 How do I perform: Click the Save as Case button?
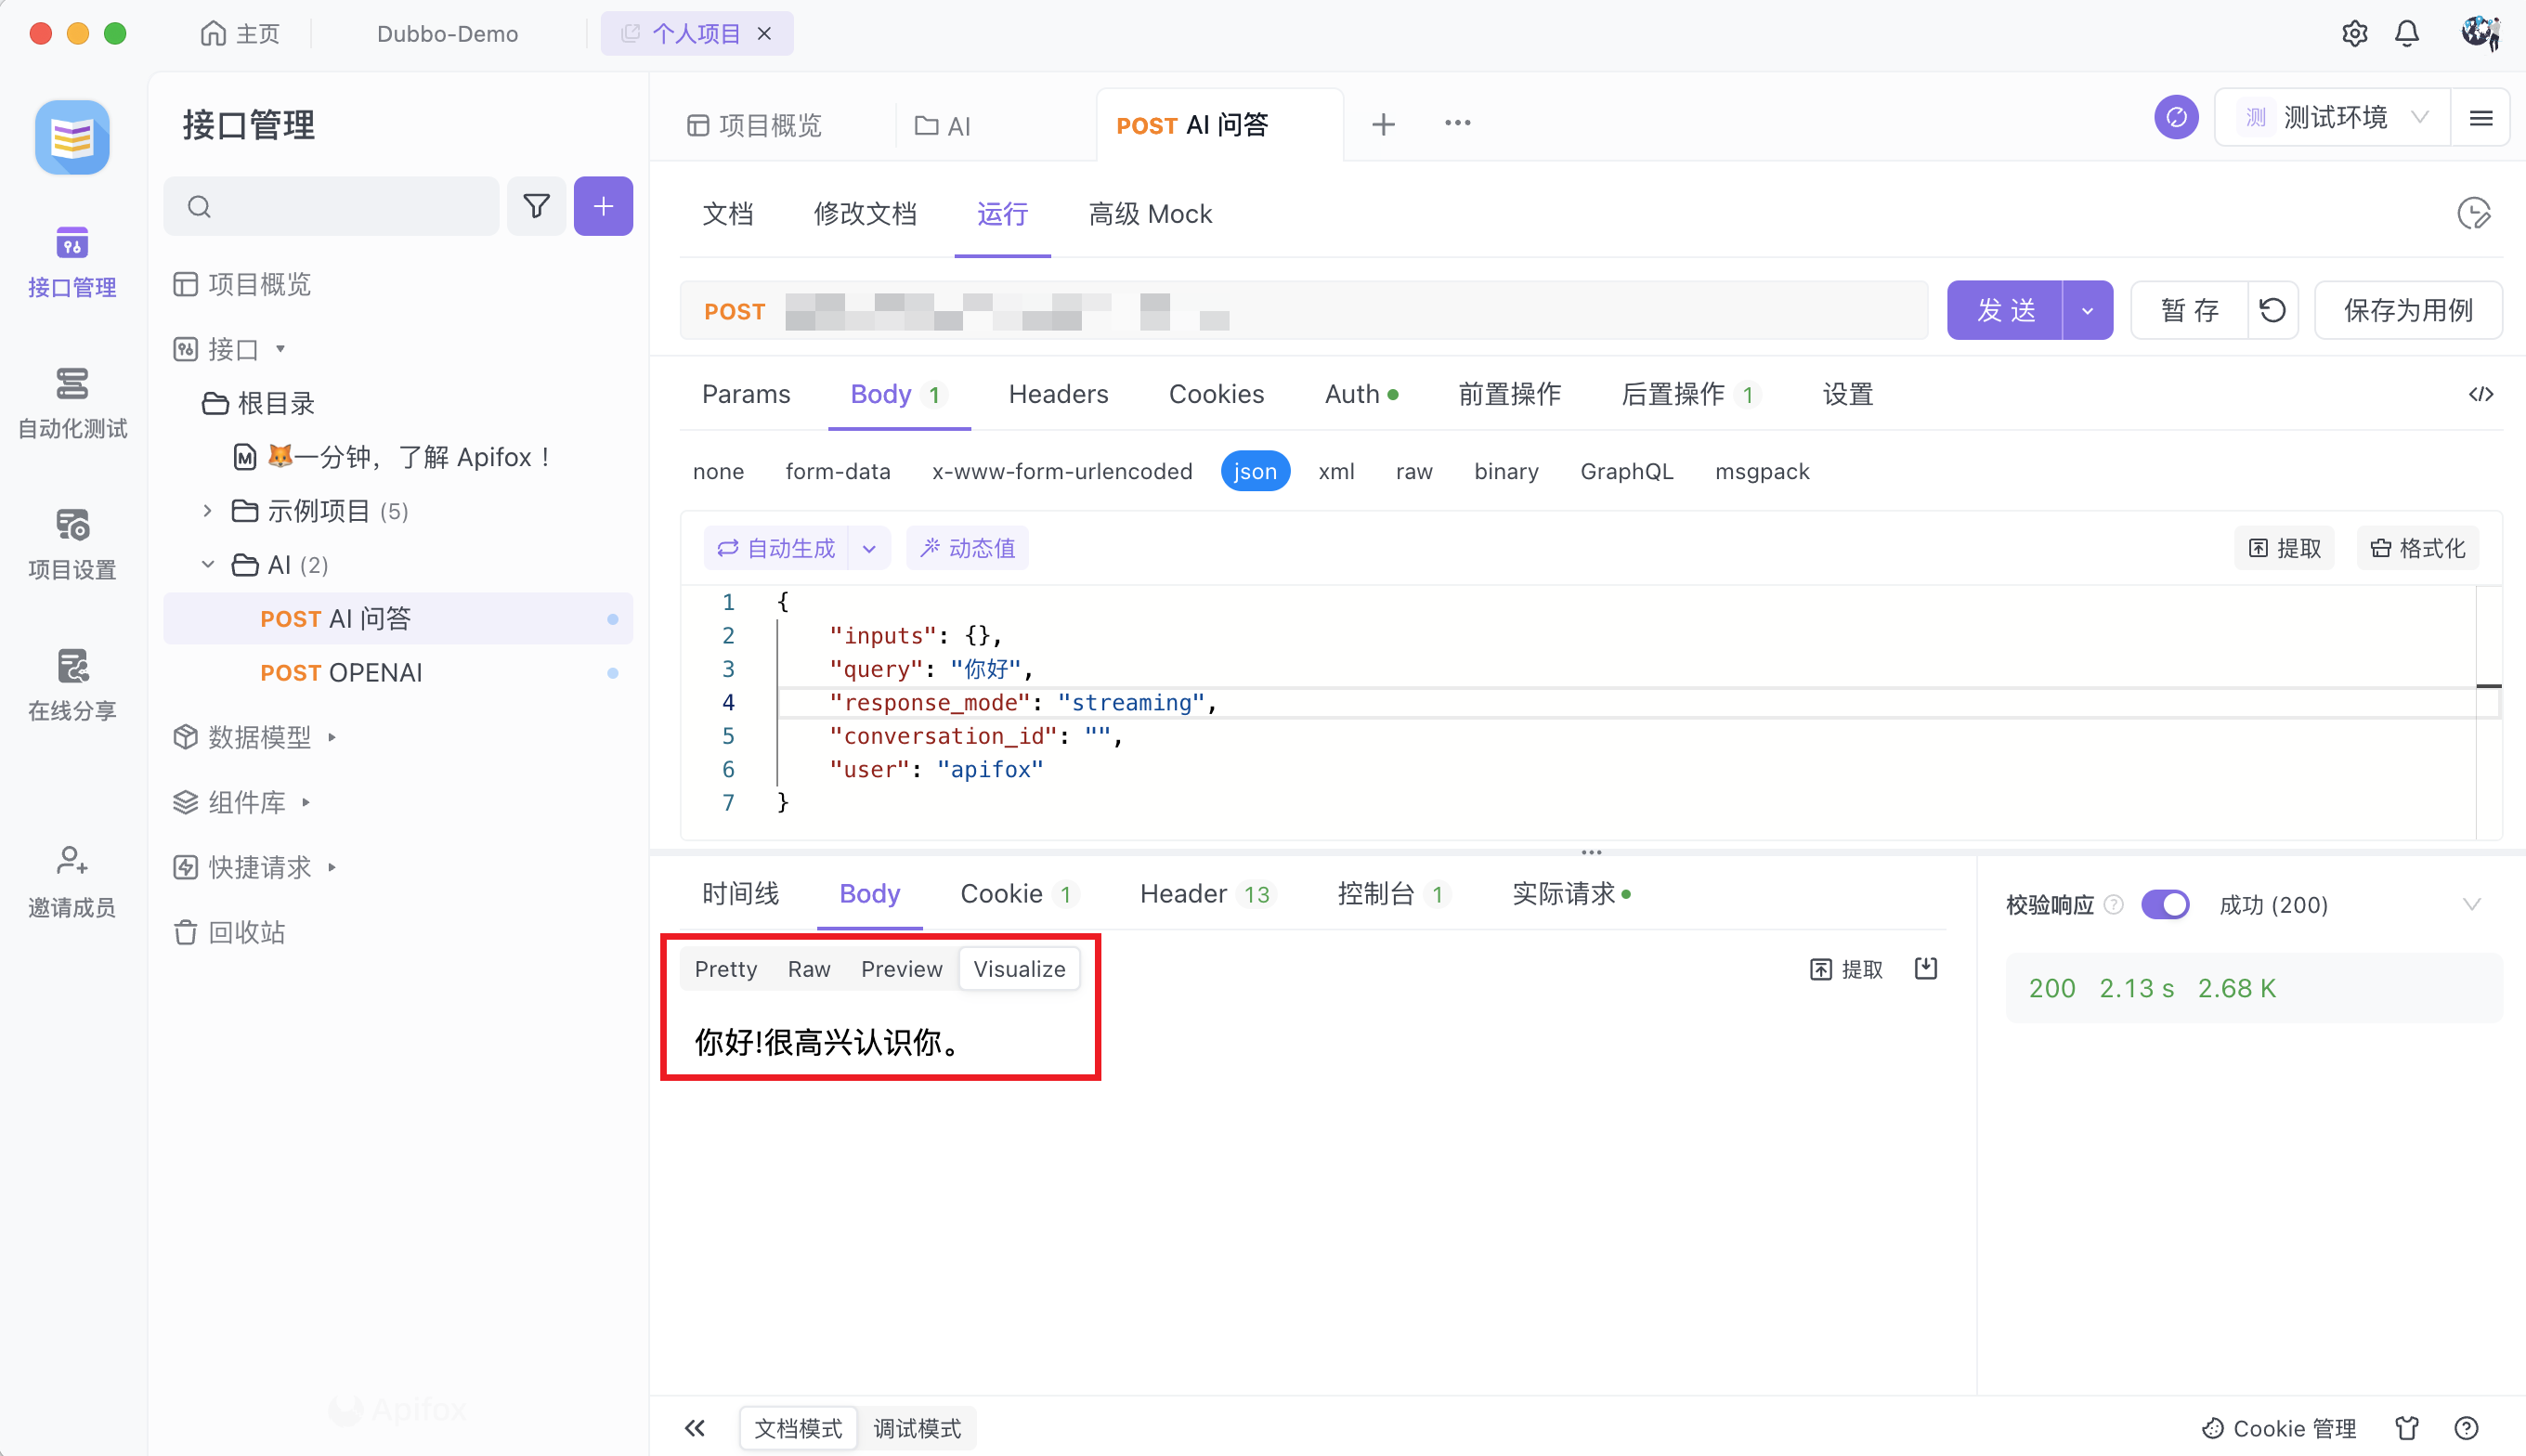2407,311
